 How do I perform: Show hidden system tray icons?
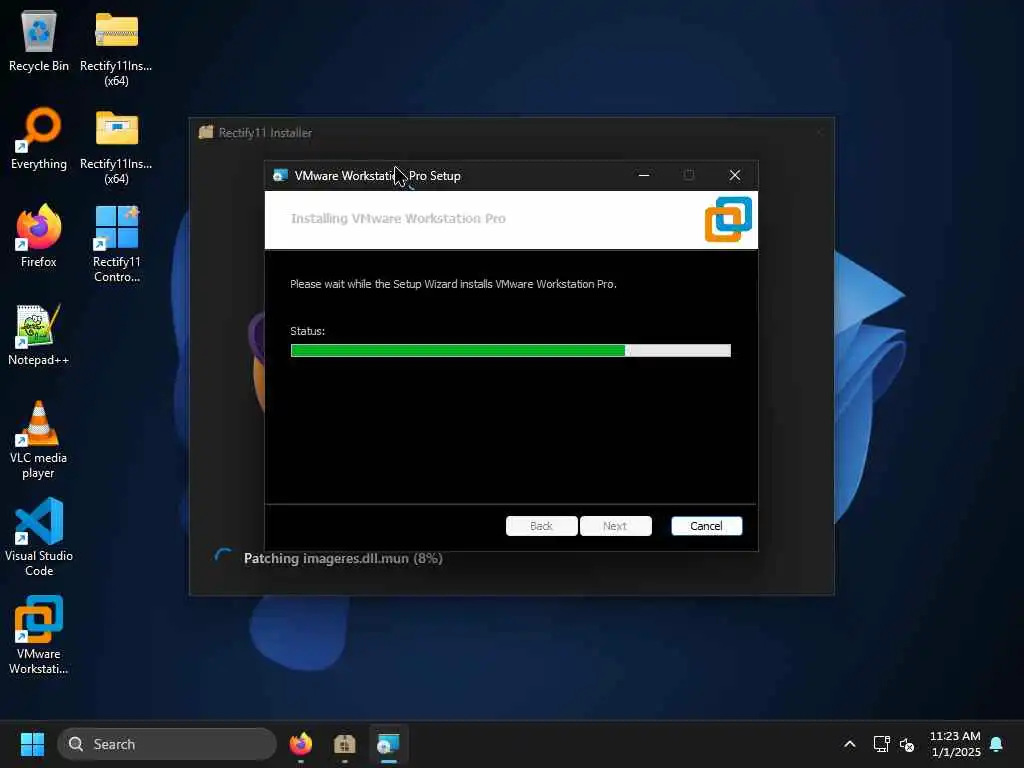pyautogui.click(x=850, y=744)
